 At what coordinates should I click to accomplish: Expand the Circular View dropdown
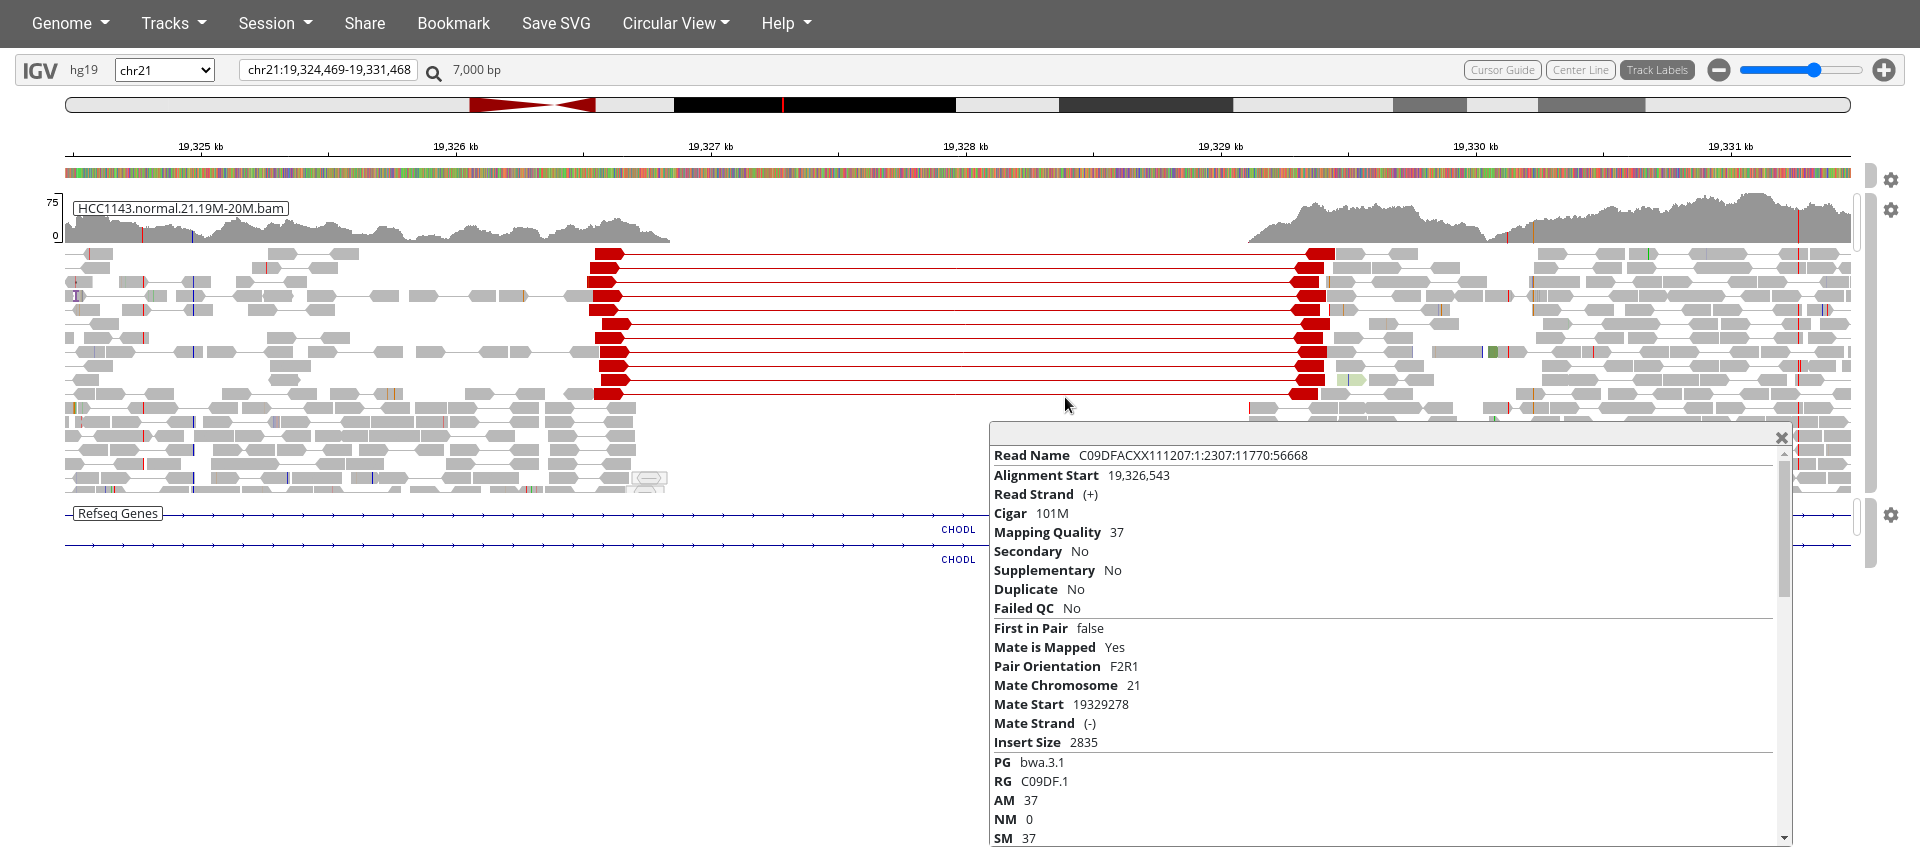click(676, 23)
